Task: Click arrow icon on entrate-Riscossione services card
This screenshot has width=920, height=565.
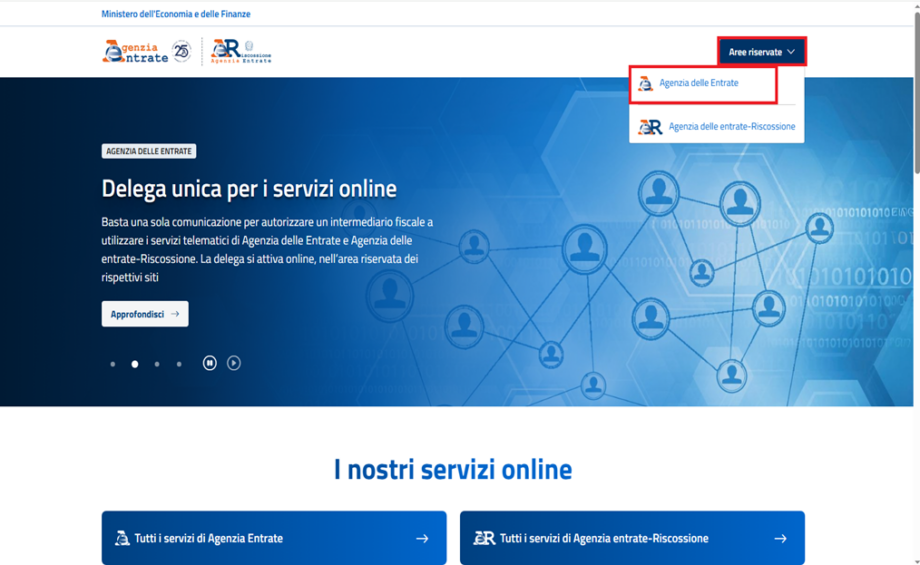Action: 780,538
